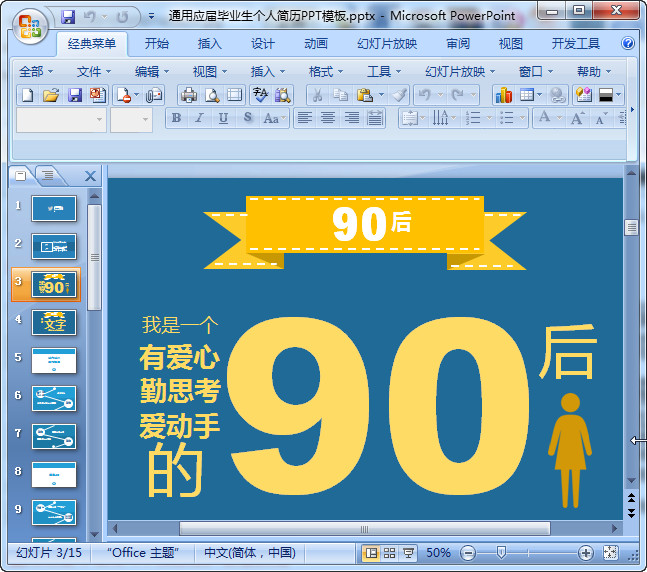
Task: Click the Print icon in toolbar
Action: point(189,95)
